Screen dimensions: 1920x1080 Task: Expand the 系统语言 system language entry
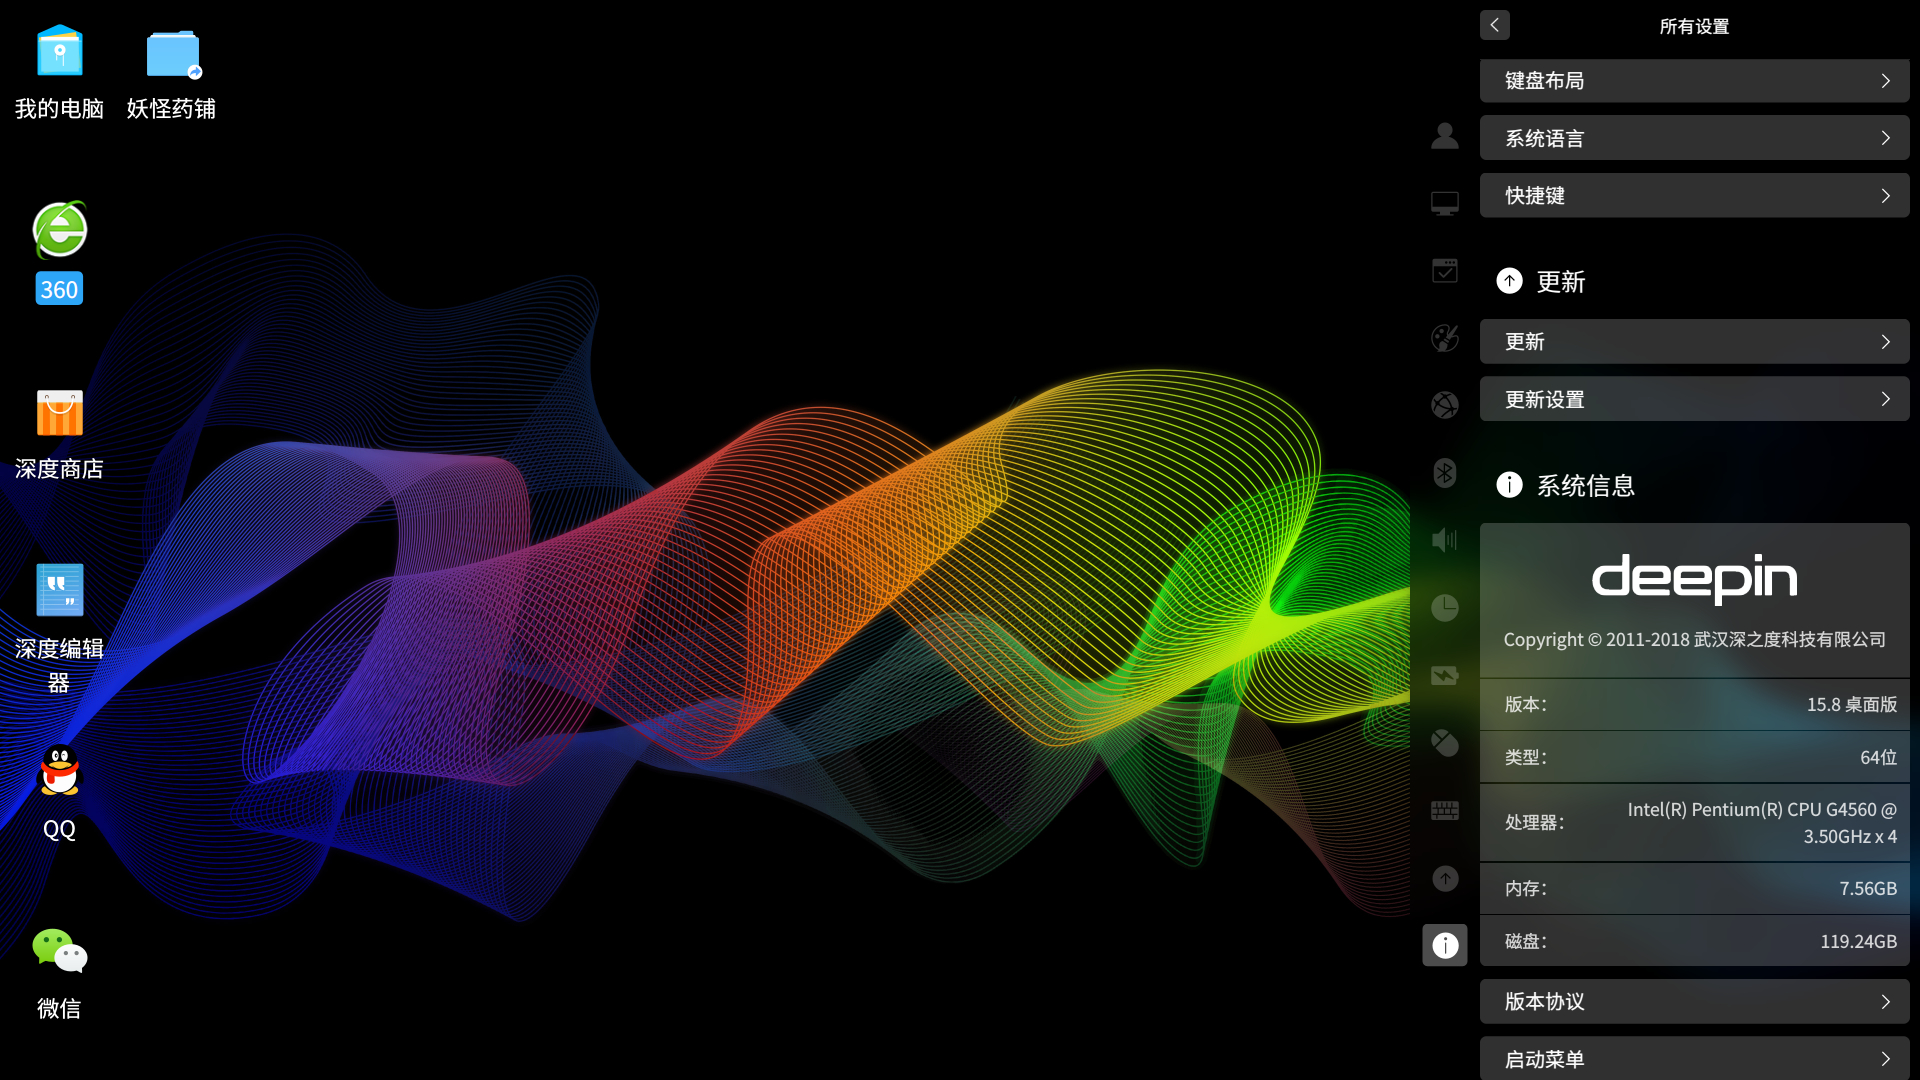(1694, 138)
